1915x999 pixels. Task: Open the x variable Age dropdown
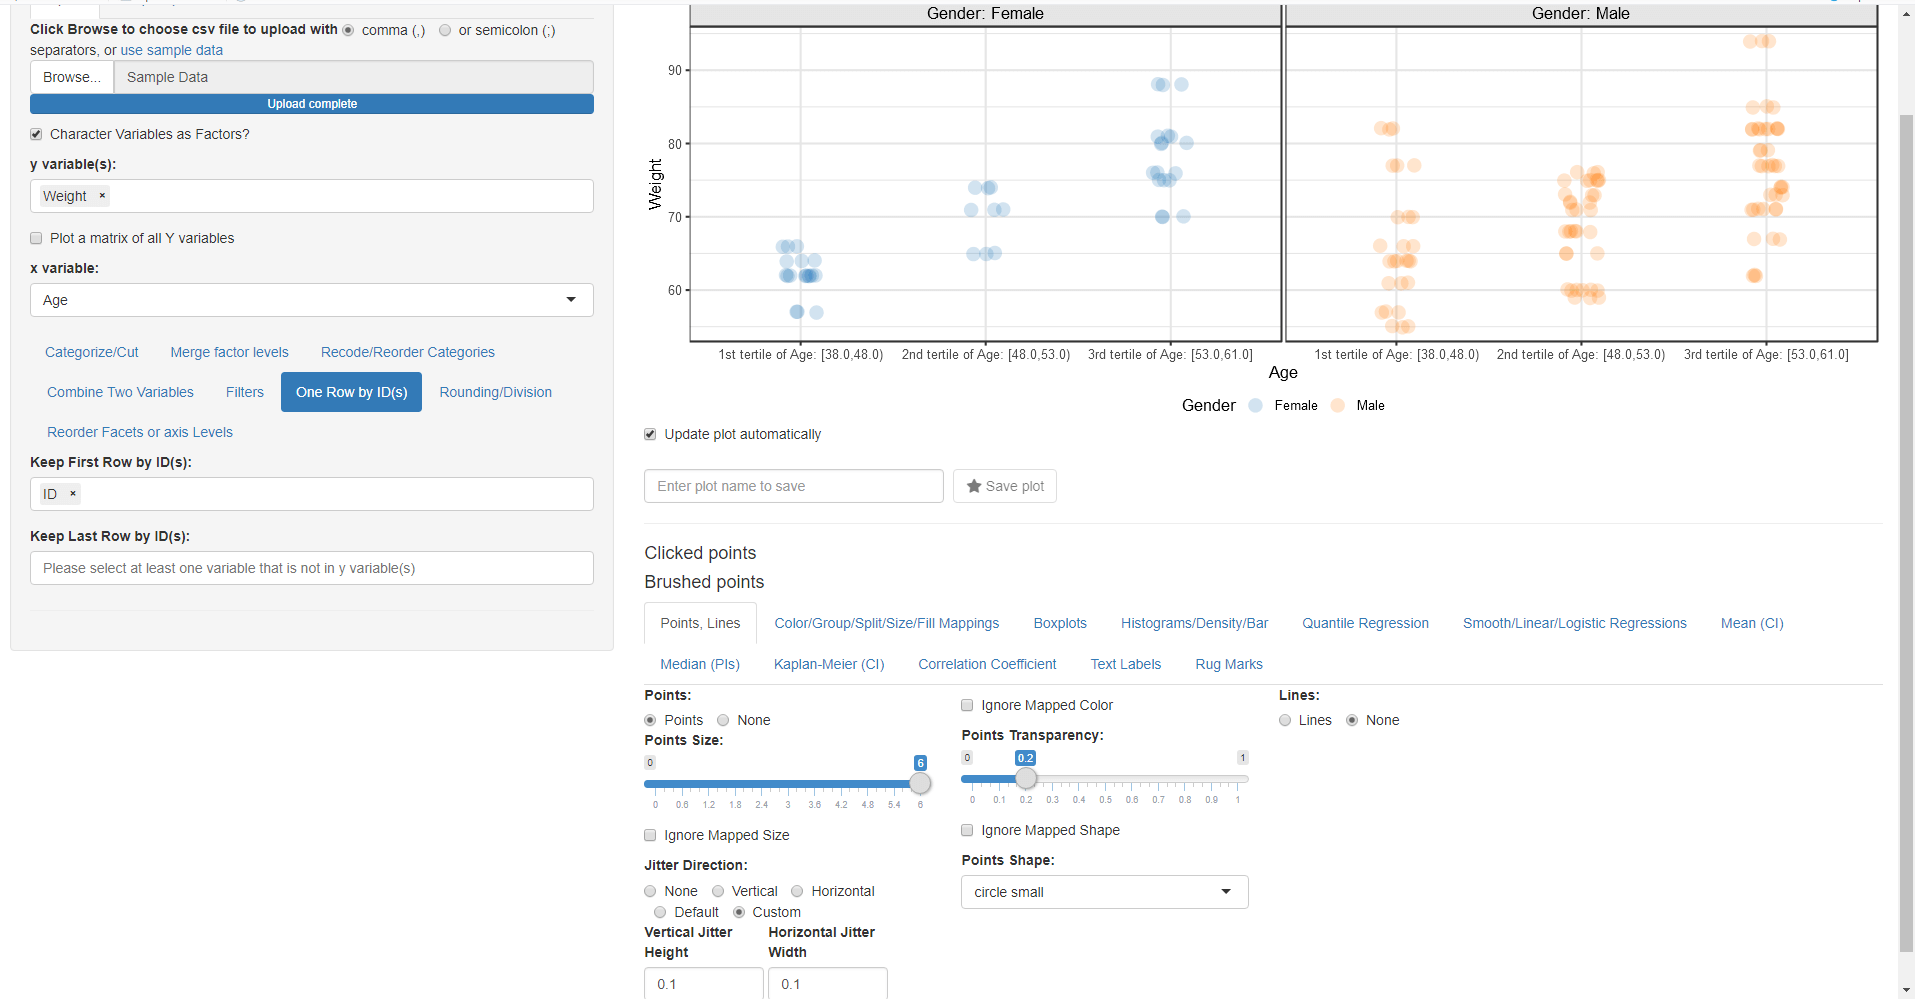click(312, 300)
